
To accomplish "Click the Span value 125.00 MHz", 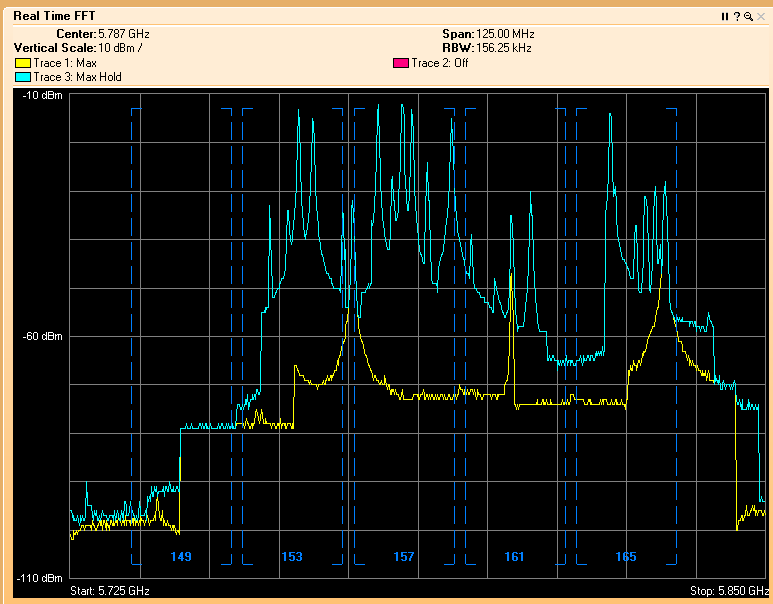I will tap(502, 34).
